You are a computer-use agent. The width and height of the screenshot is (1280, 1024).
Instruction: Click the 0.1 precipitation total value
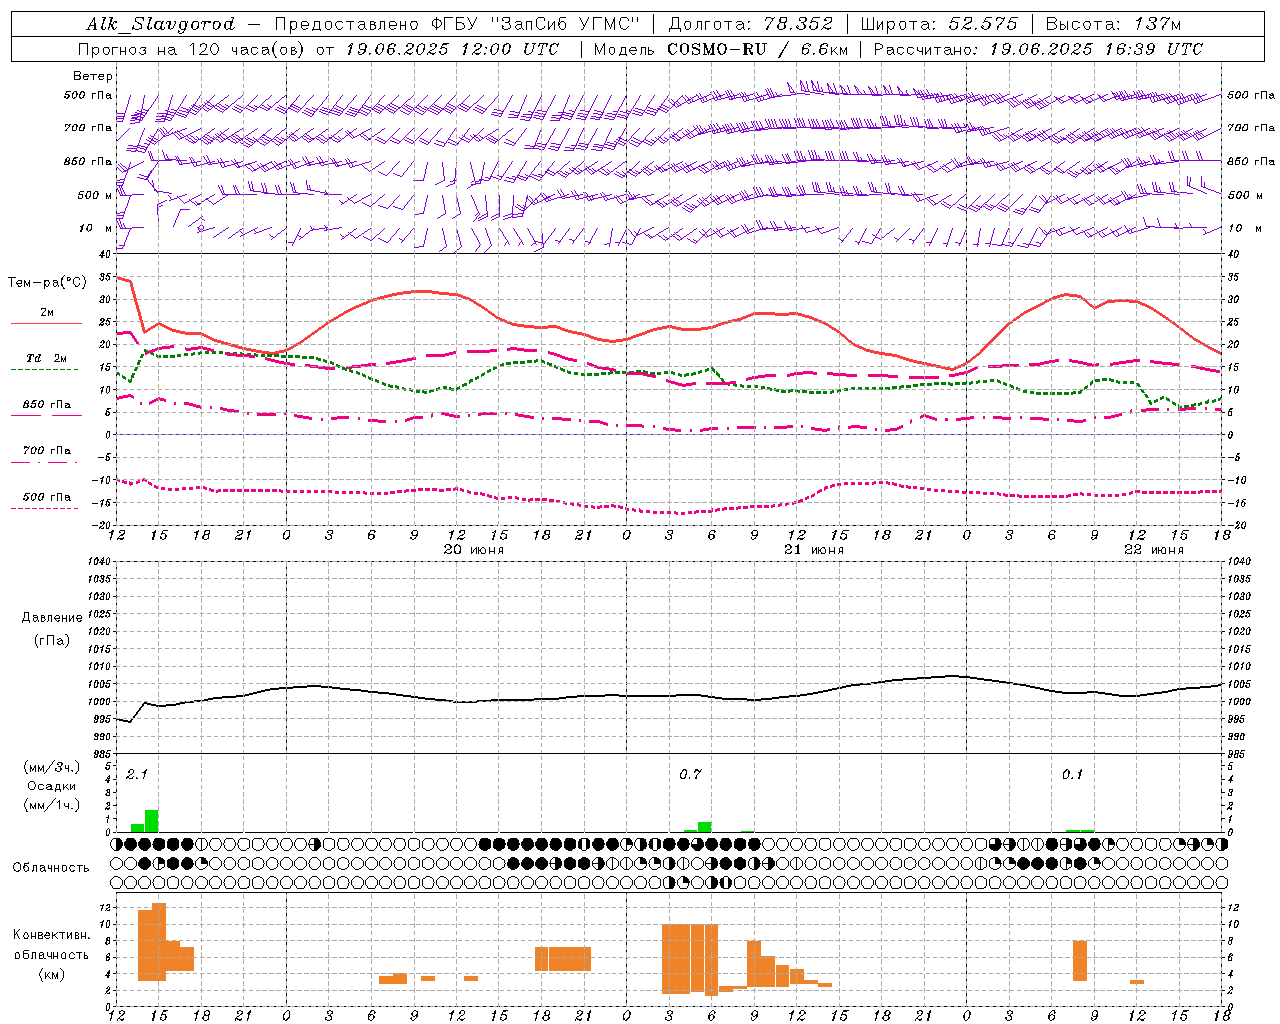click(1072, 775)
